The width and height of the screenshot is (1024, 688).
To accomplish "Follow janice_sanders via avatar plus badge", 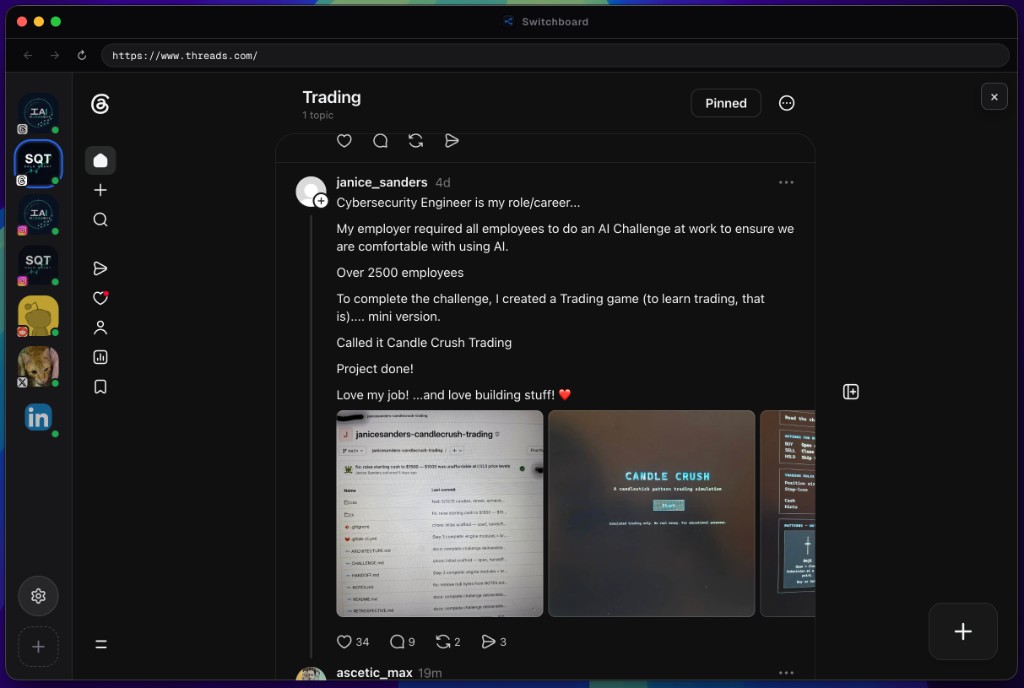I will coord(321,201).
